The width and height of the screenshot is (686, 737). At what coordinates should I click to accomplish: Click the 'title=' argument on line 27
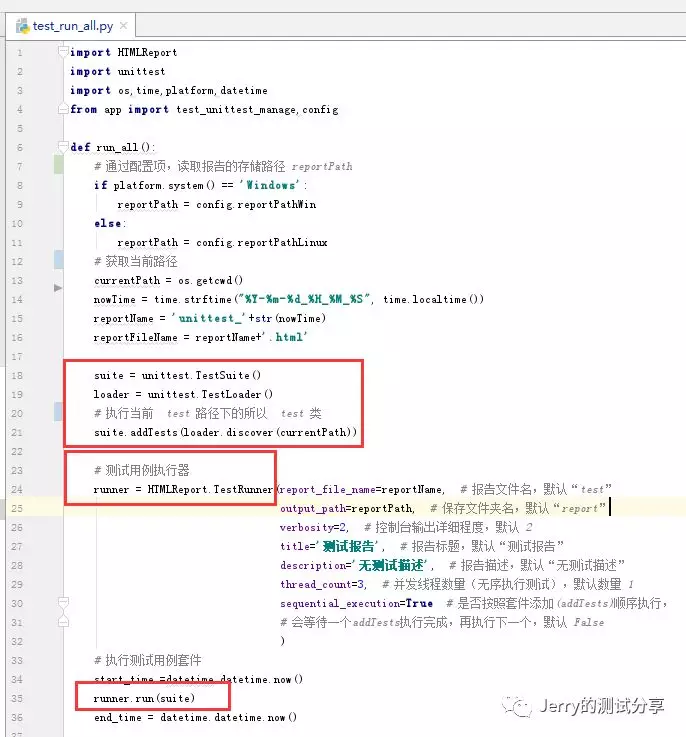point(332,546)
